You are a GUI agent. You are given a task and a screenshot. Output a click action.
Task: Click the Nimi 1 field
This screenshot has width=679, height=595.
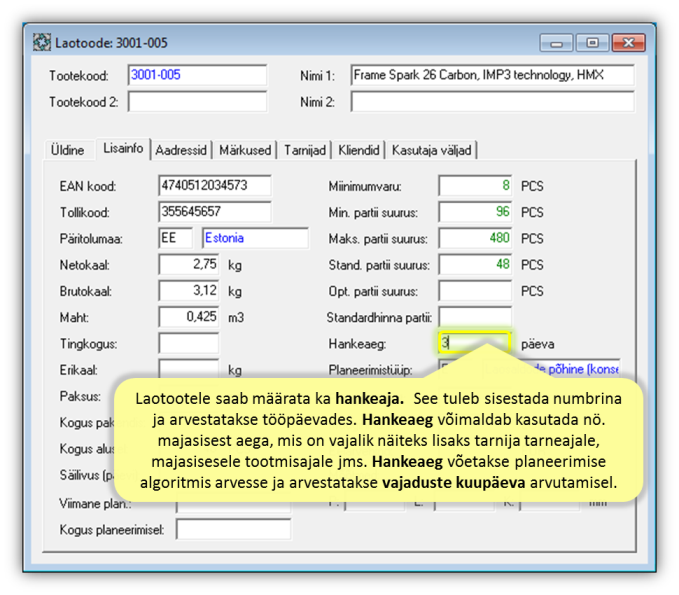pyautogui.click(x=492, y=75)
